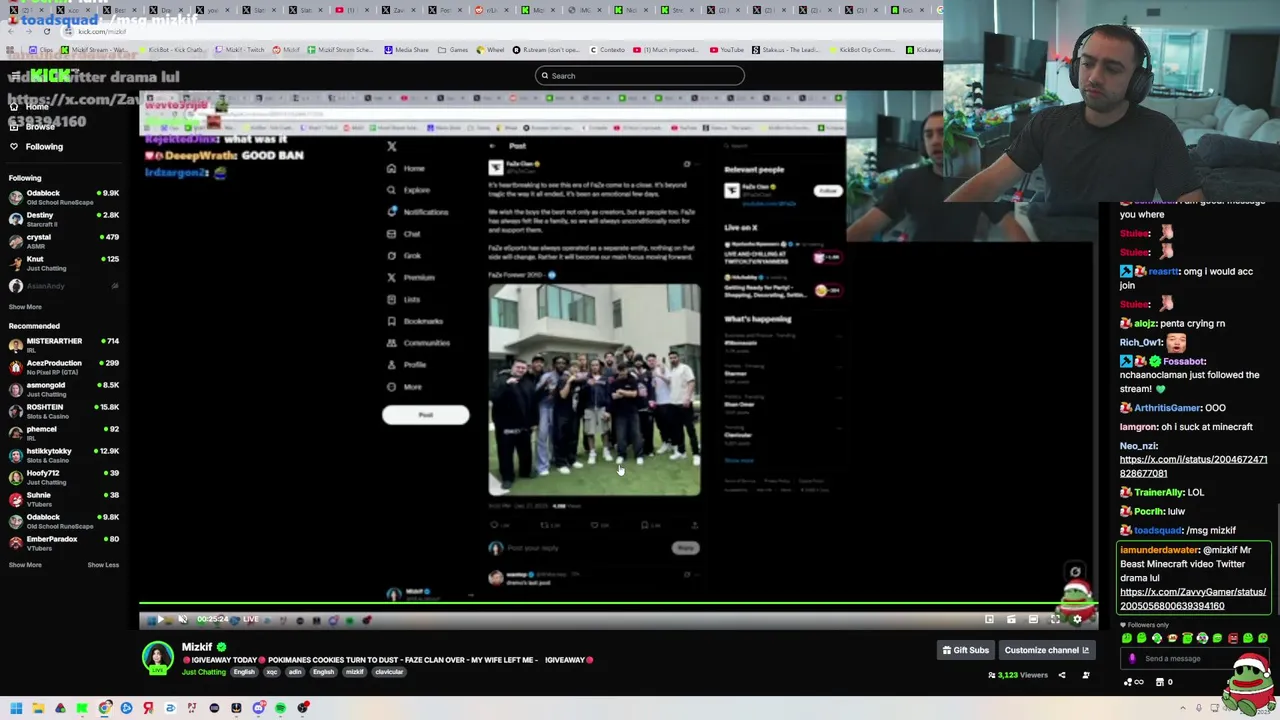Click username toadsquad in chat

[x=1157, y=531]
